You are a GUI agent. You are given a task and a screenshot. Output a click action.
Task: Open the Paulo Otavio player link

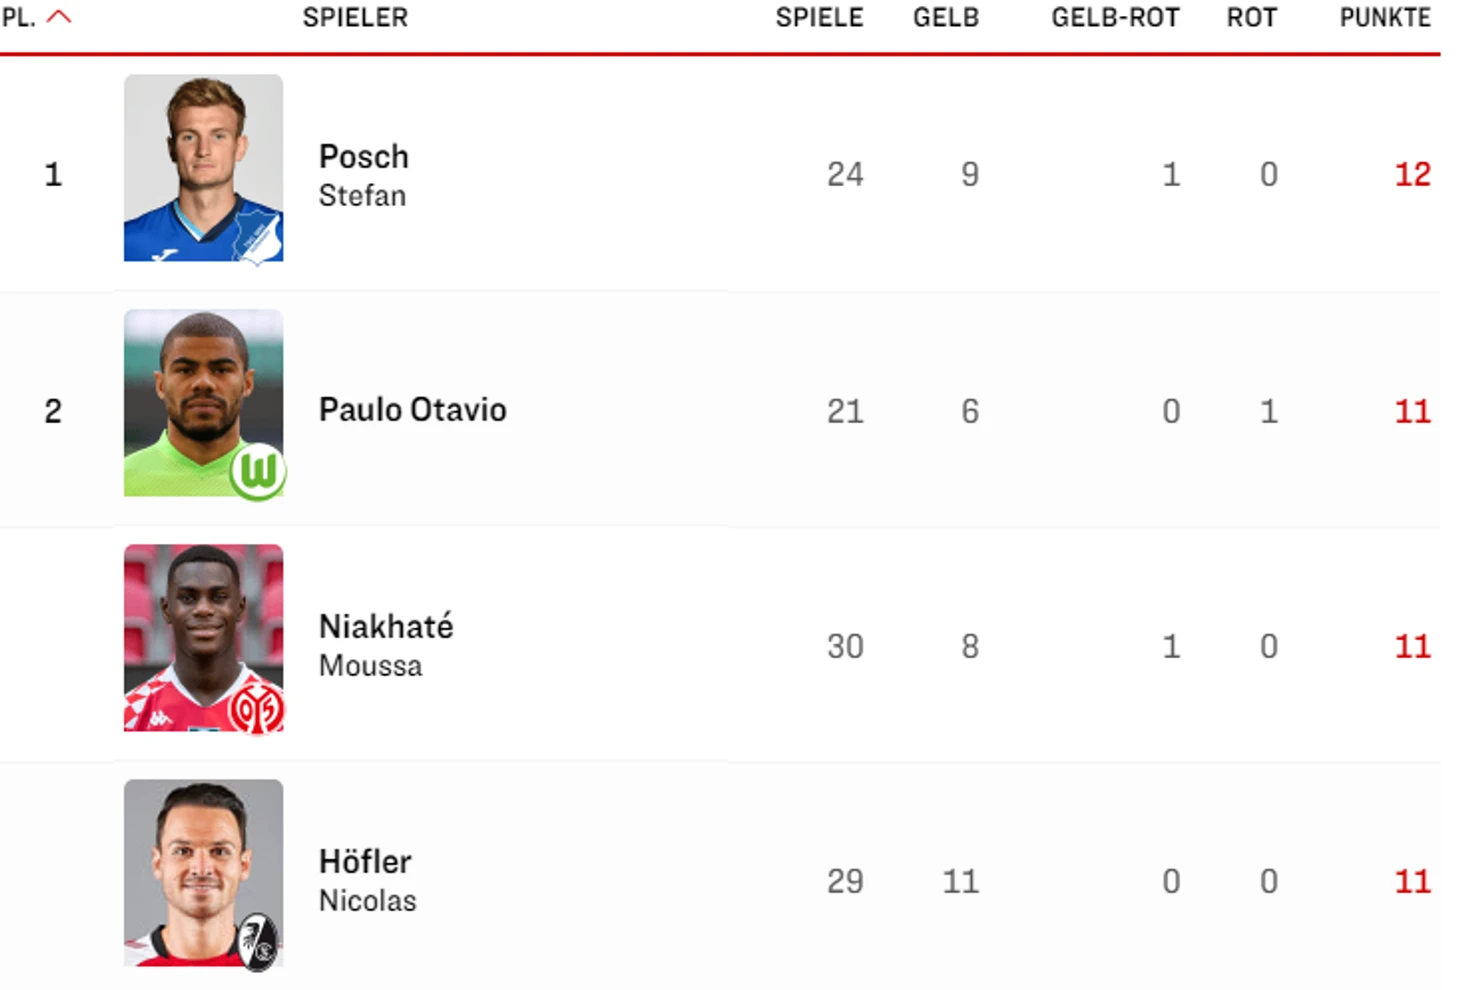point(412,410)
